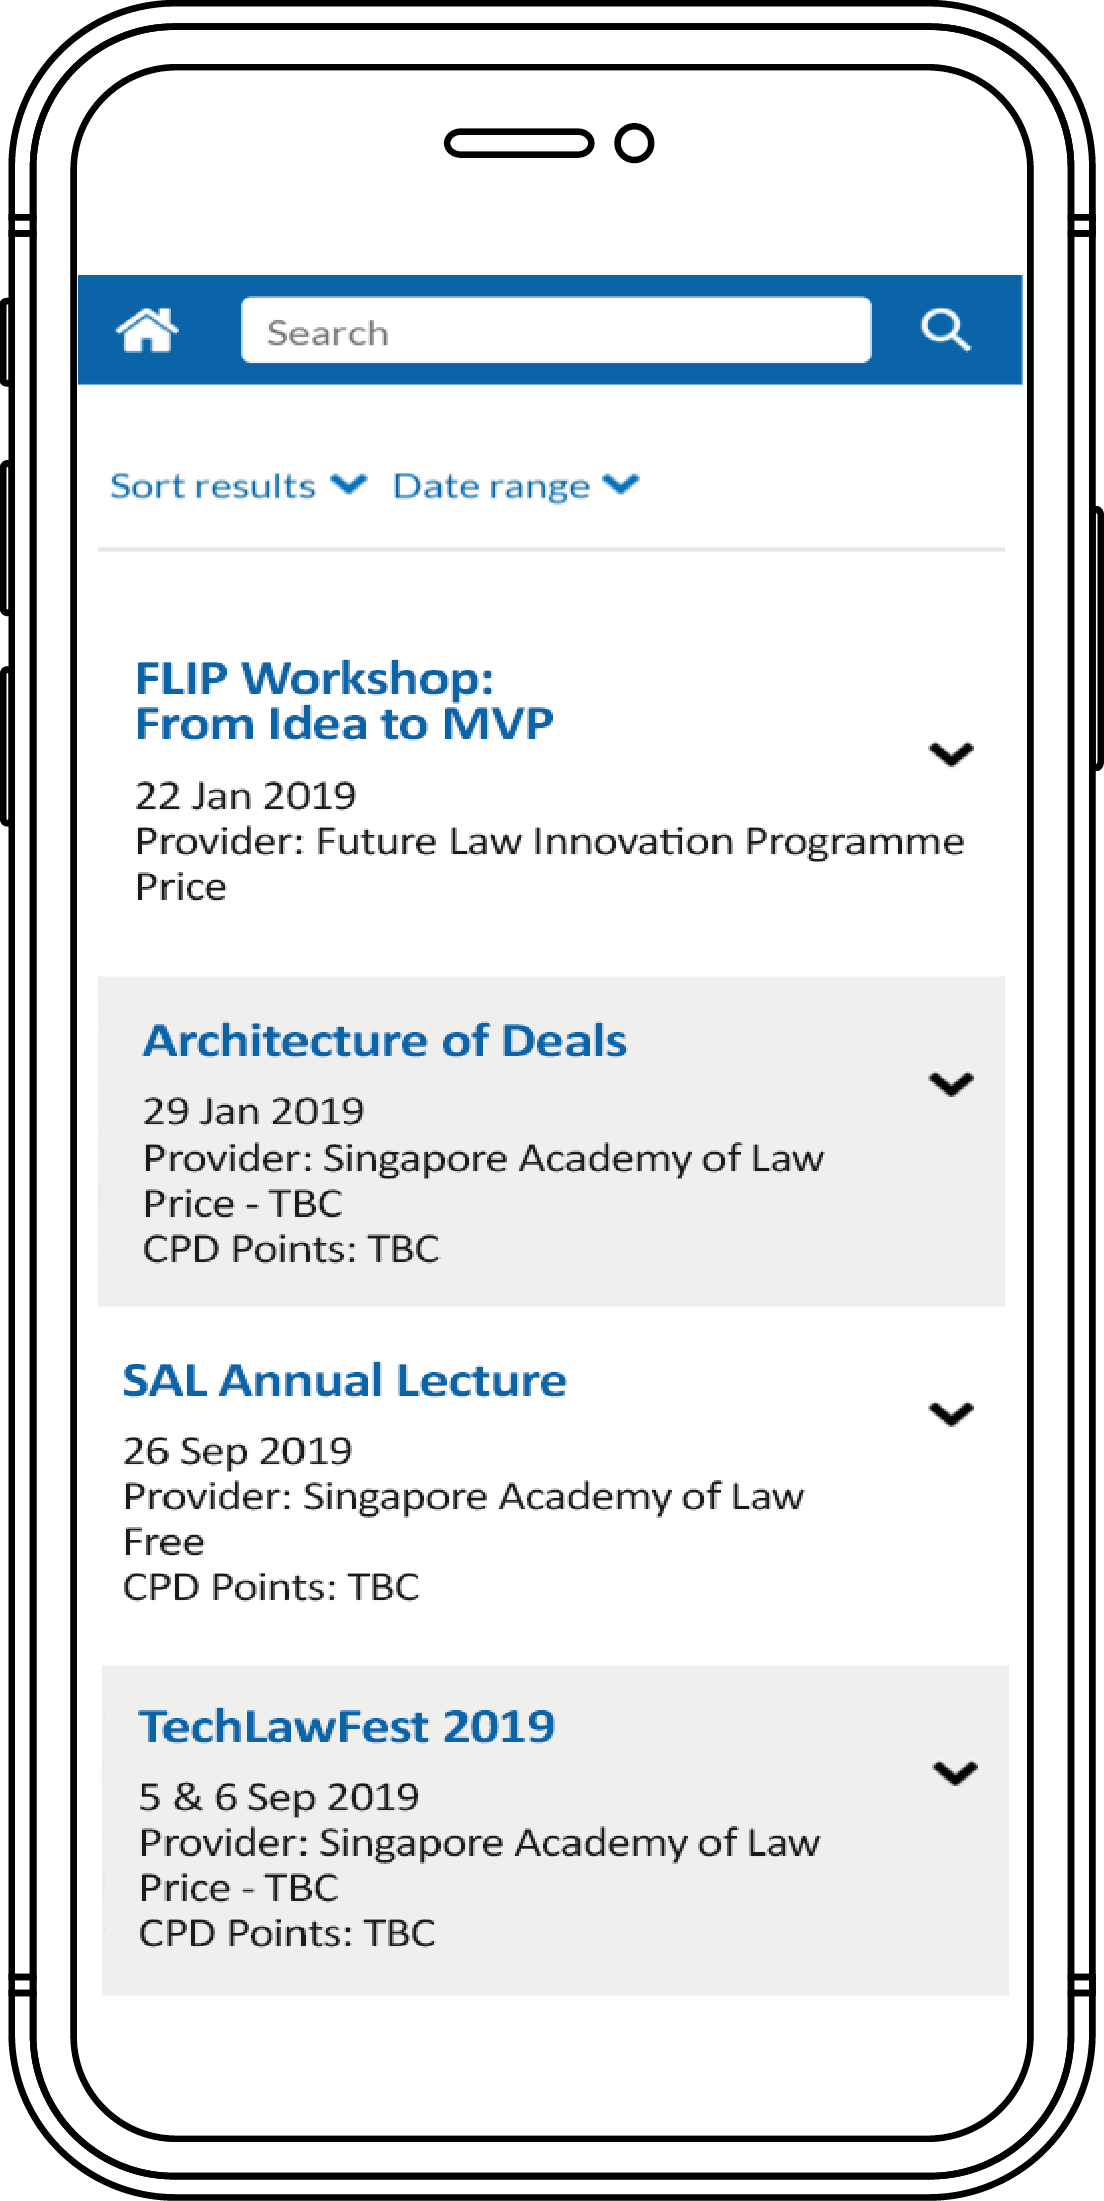
Task: Open the Sort results dropdown
Action: pyautogui.click(x=238, y=486)
